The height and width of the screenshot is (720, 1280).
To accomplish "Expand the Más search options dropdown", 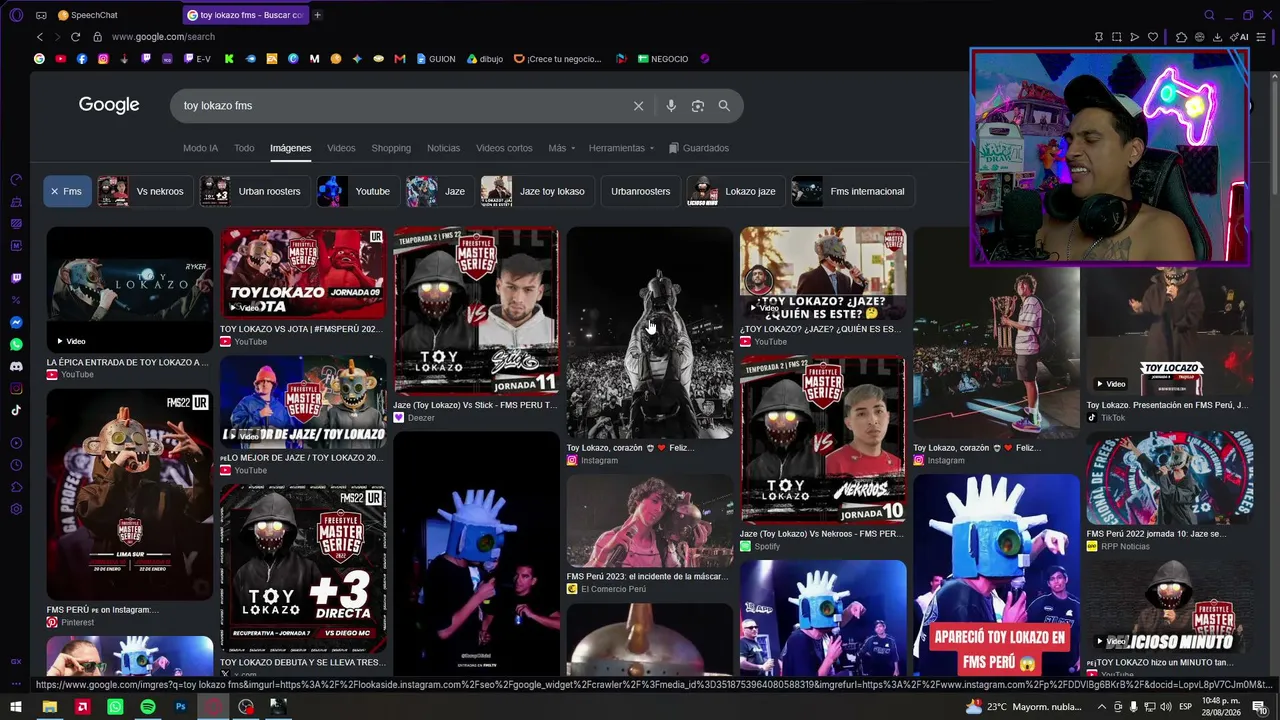I will [561, 148].
